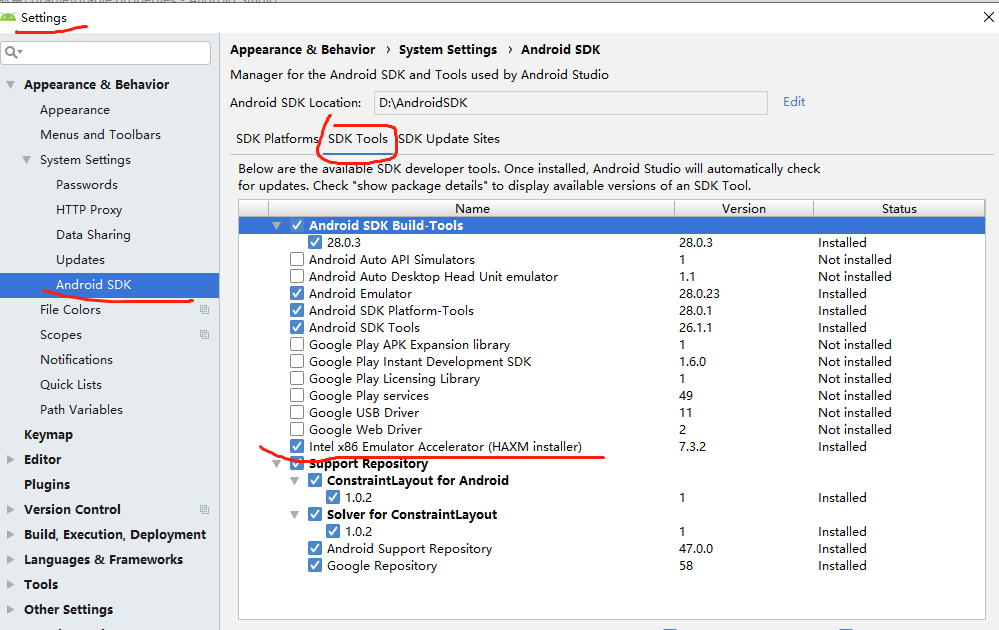The image size is (999, 630).
Task: Uncheck ConstraintLayout 1.0.2 version checkbox
Action: click(x=333, y=498)
